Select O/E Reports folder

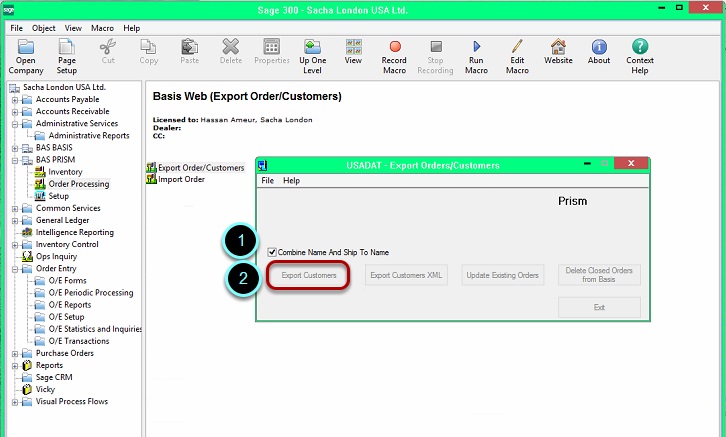point(69,305)
